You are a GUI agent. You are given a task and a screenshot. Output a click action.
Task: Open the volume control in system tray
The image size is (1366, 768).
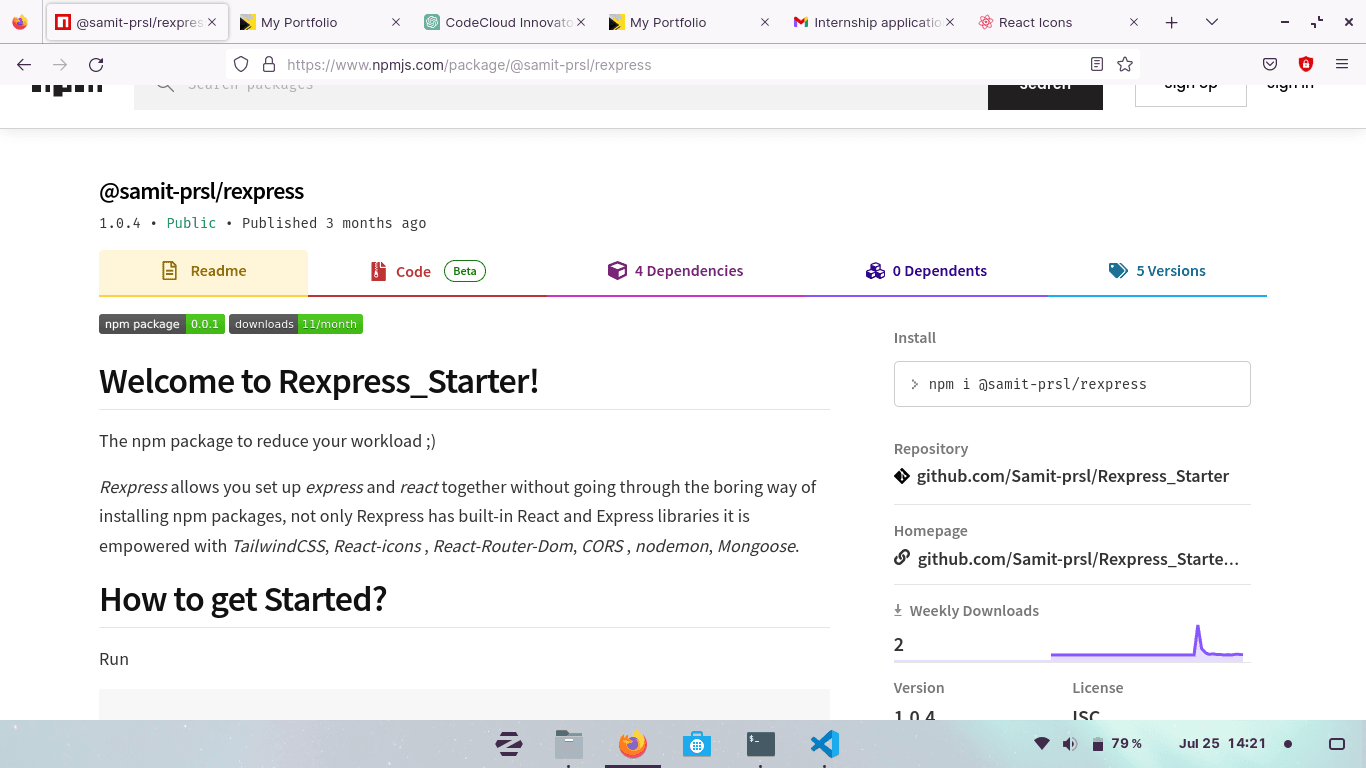coord(1069,744)
